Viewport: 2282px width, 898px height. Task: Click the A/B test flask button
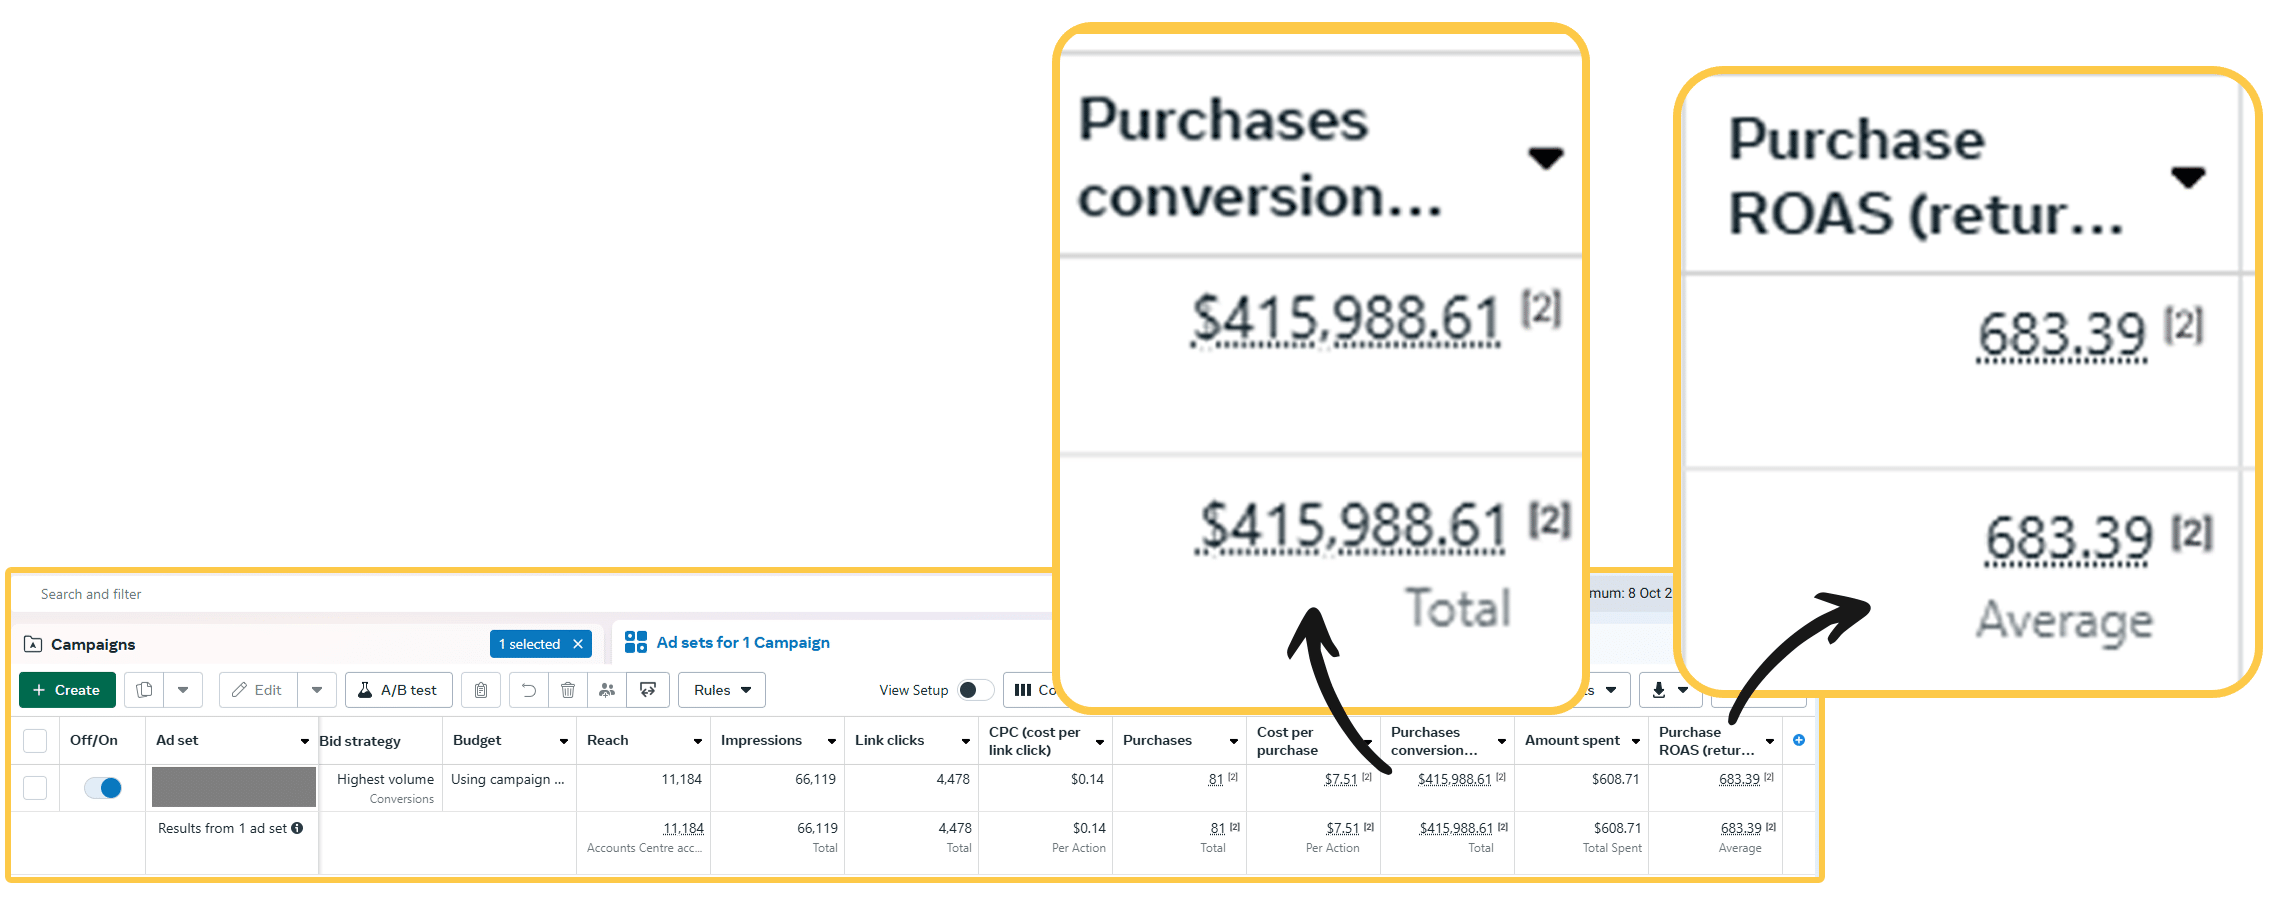tap(398, 690)
